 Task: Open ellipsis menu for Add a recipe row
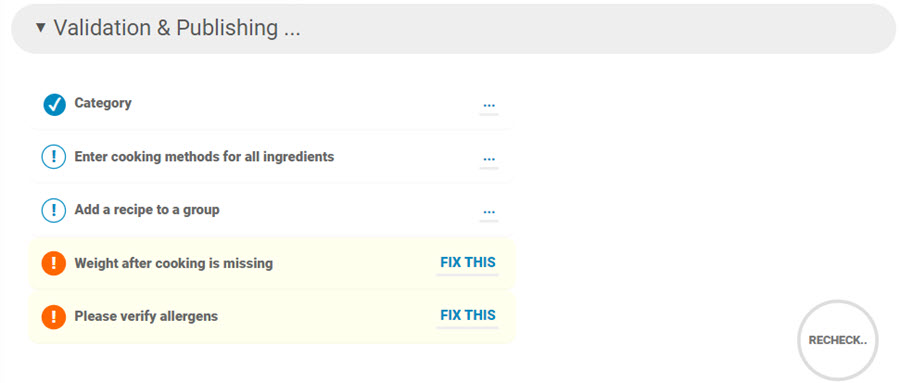(489, 212)
